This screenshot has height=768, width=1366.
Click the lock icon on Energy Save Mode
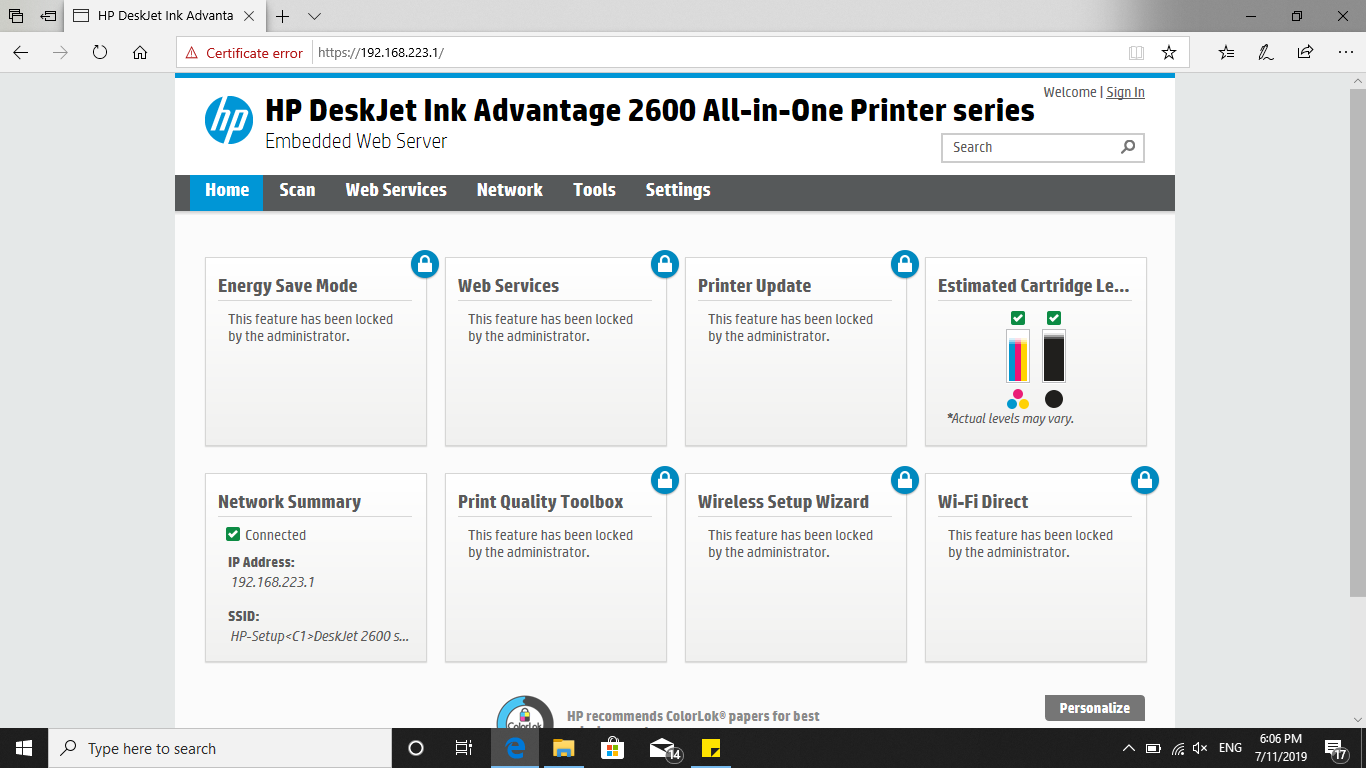click(424, 264)
